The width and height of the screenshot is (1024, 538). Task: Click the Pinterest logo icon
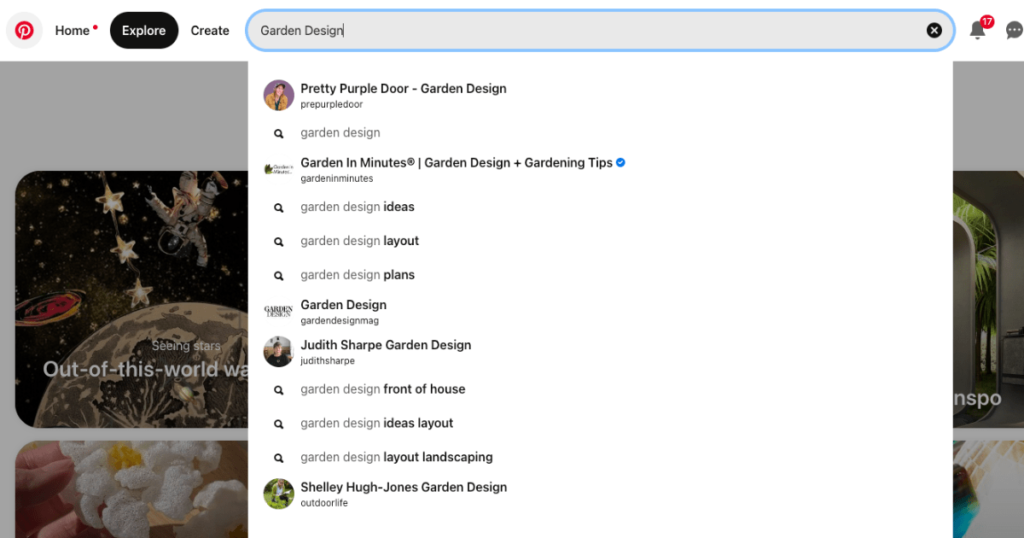pos(24,31)
